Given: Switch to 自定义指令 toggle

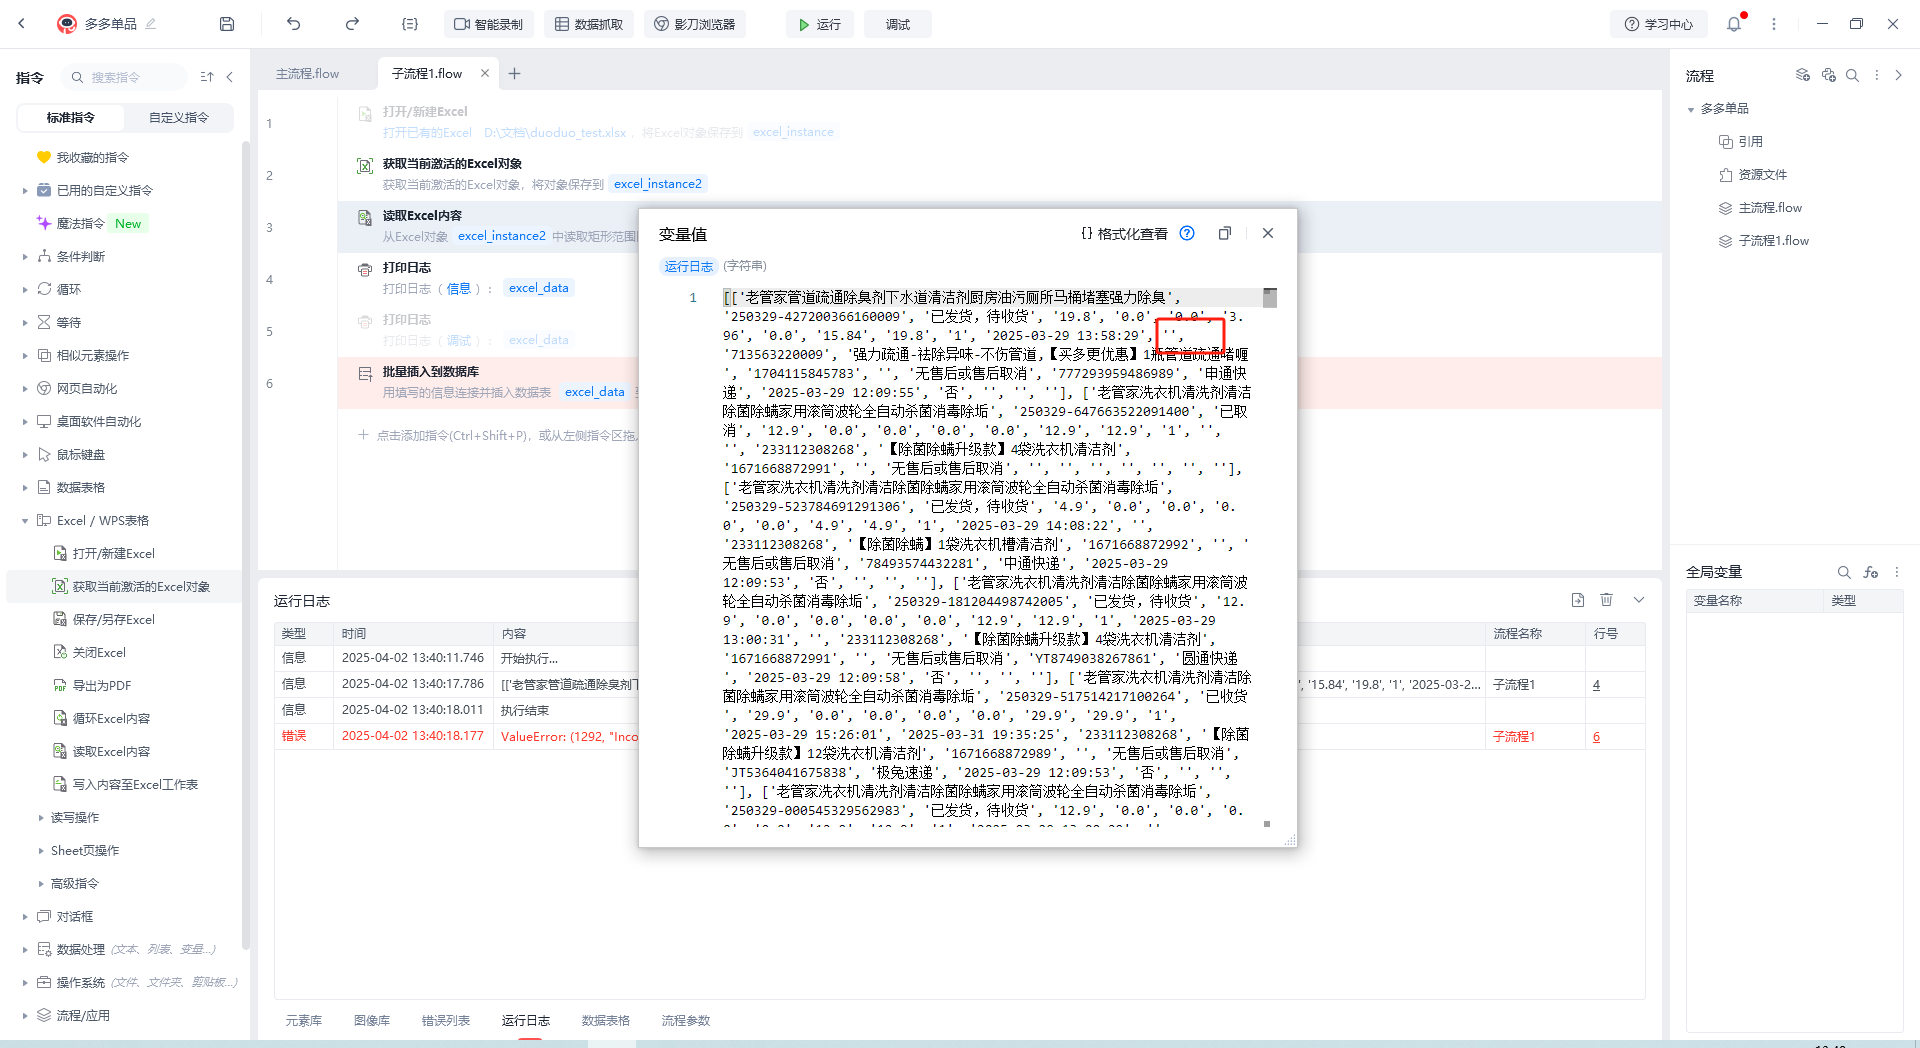Looking at the screenshot, I should 179,117.
